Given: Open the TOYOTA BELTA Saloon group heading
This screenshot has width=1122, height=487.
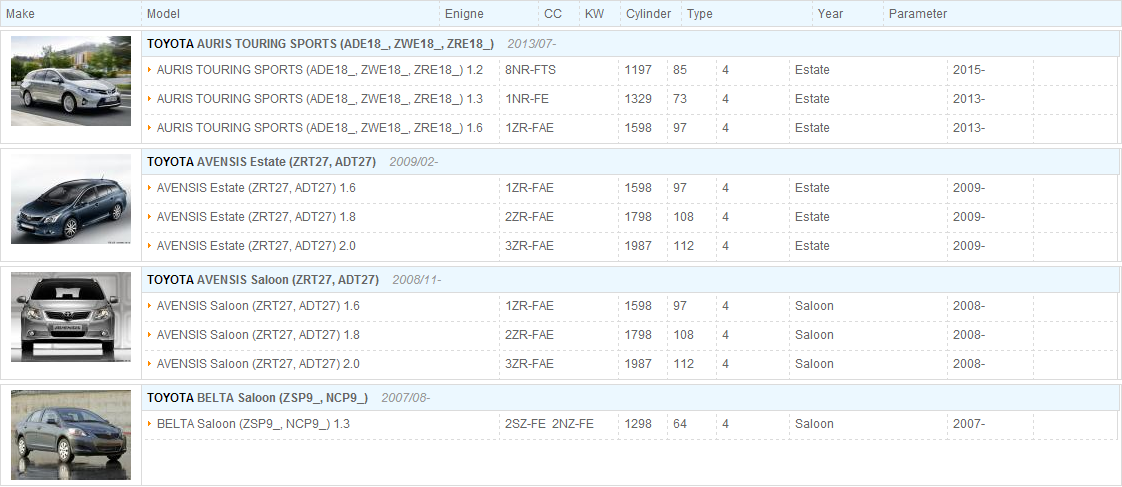Looking at the screenshot, I should point(257,398).
